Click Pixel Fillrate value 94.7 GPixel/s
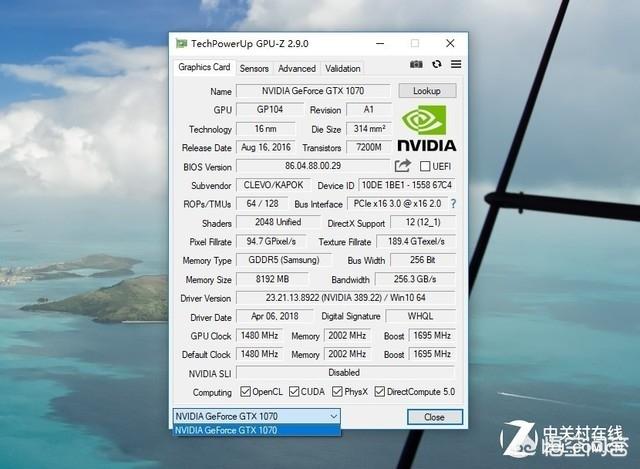The height and width of the screenshot is (469, 640). 271,241
